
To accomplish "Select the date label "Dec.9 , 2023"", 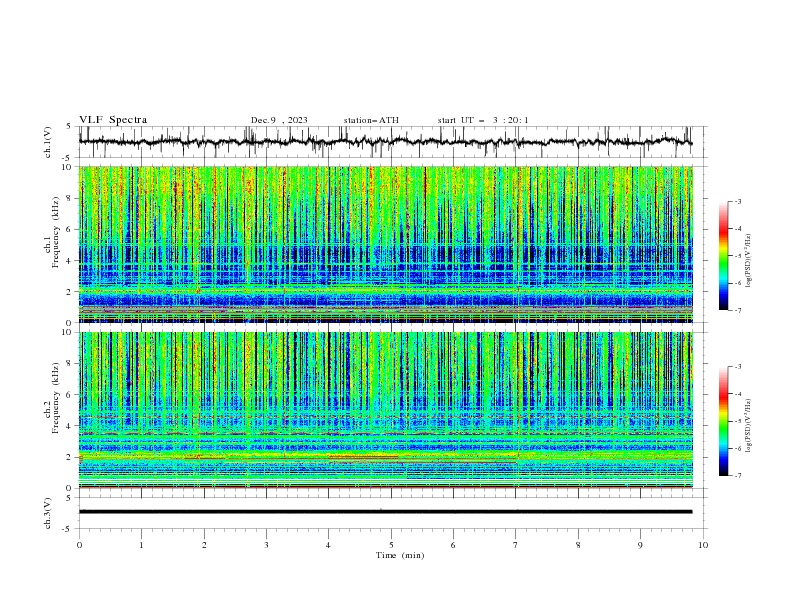I will (x=279, y=120).
